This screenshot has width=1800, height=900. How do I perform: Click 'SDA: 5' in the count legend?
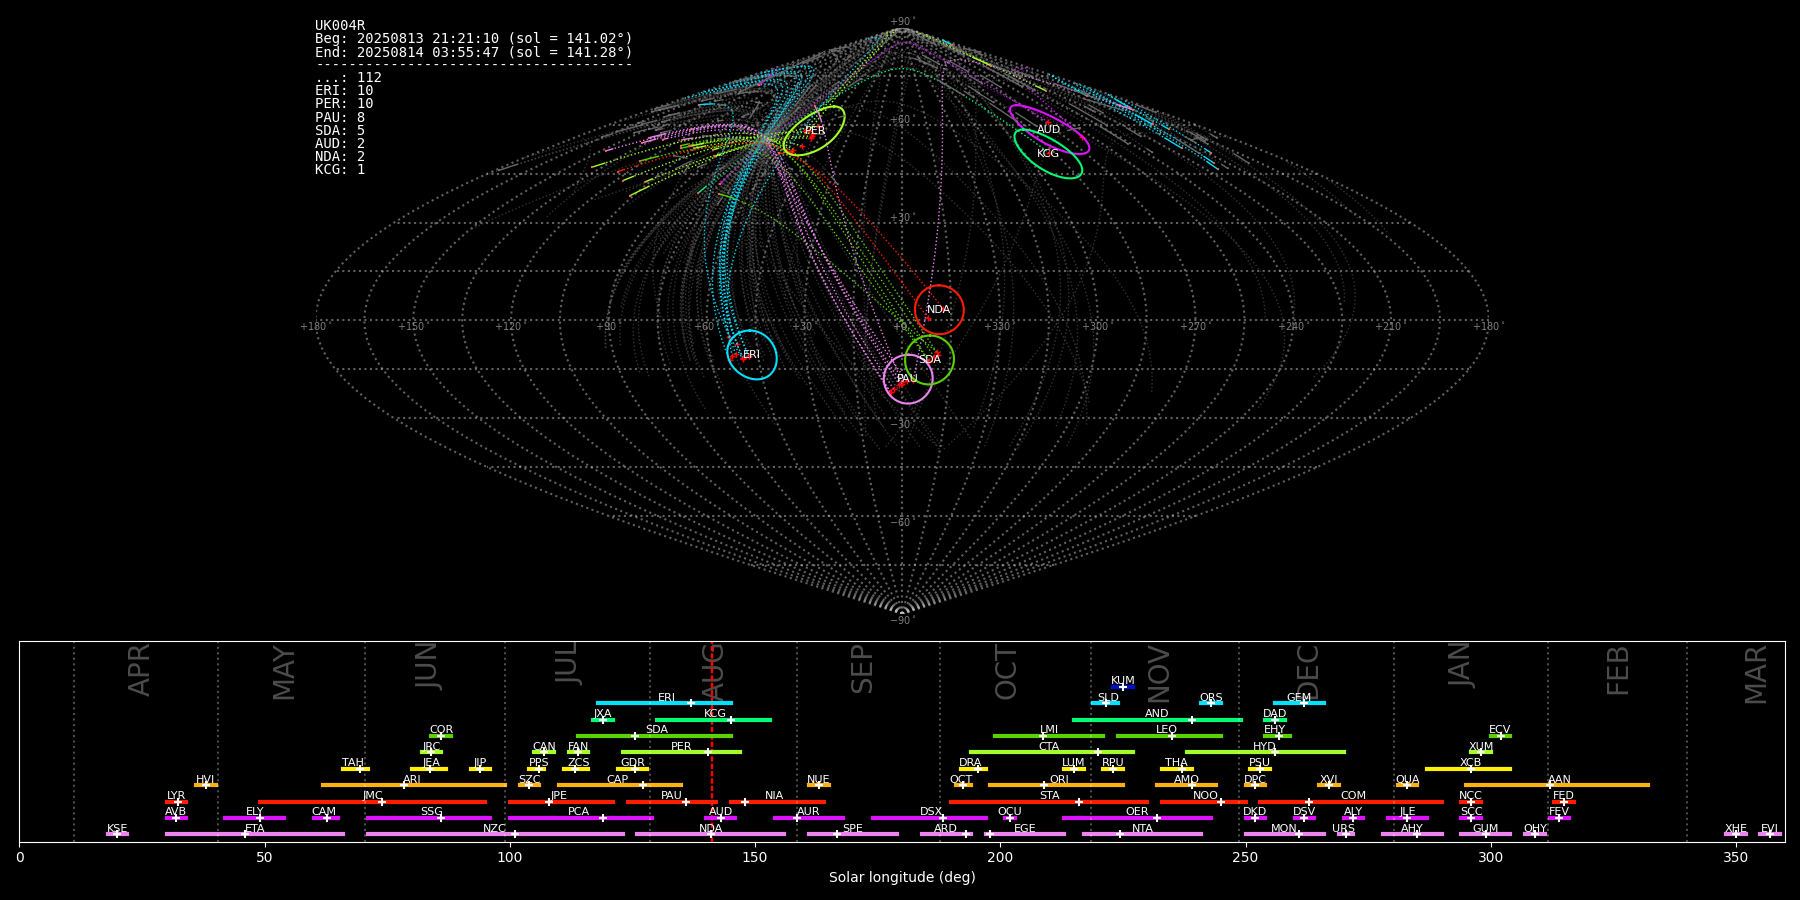coord(340,131)
